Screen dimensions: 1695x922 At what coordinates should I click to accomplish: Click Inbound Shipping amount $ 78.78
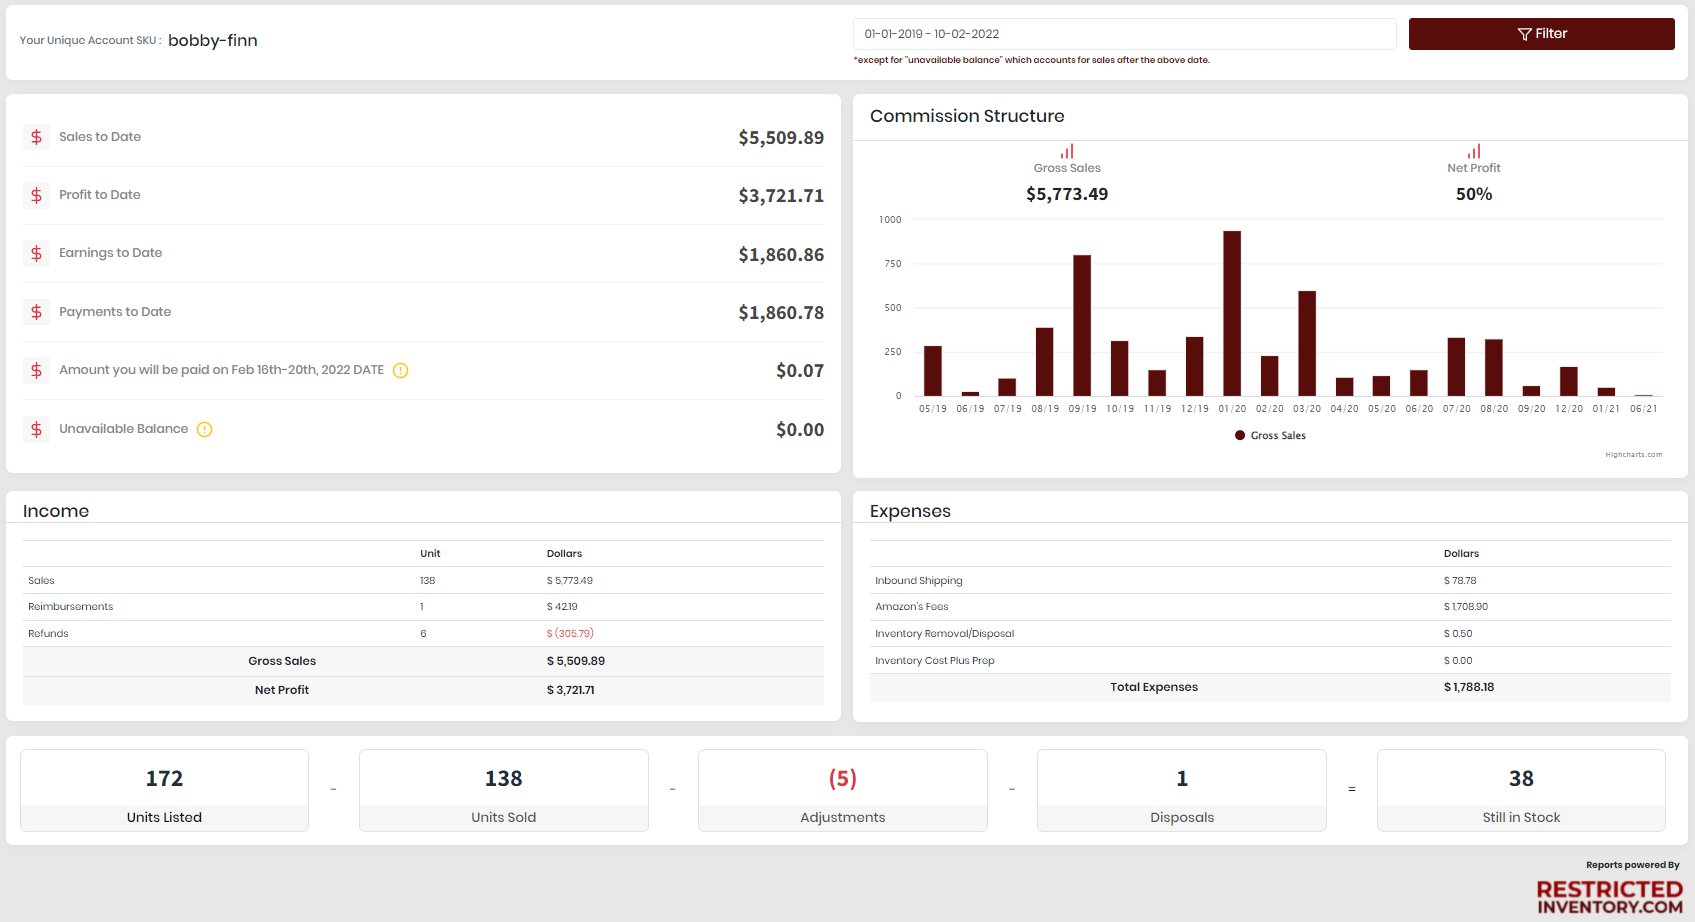click(x=1460, y=581)
